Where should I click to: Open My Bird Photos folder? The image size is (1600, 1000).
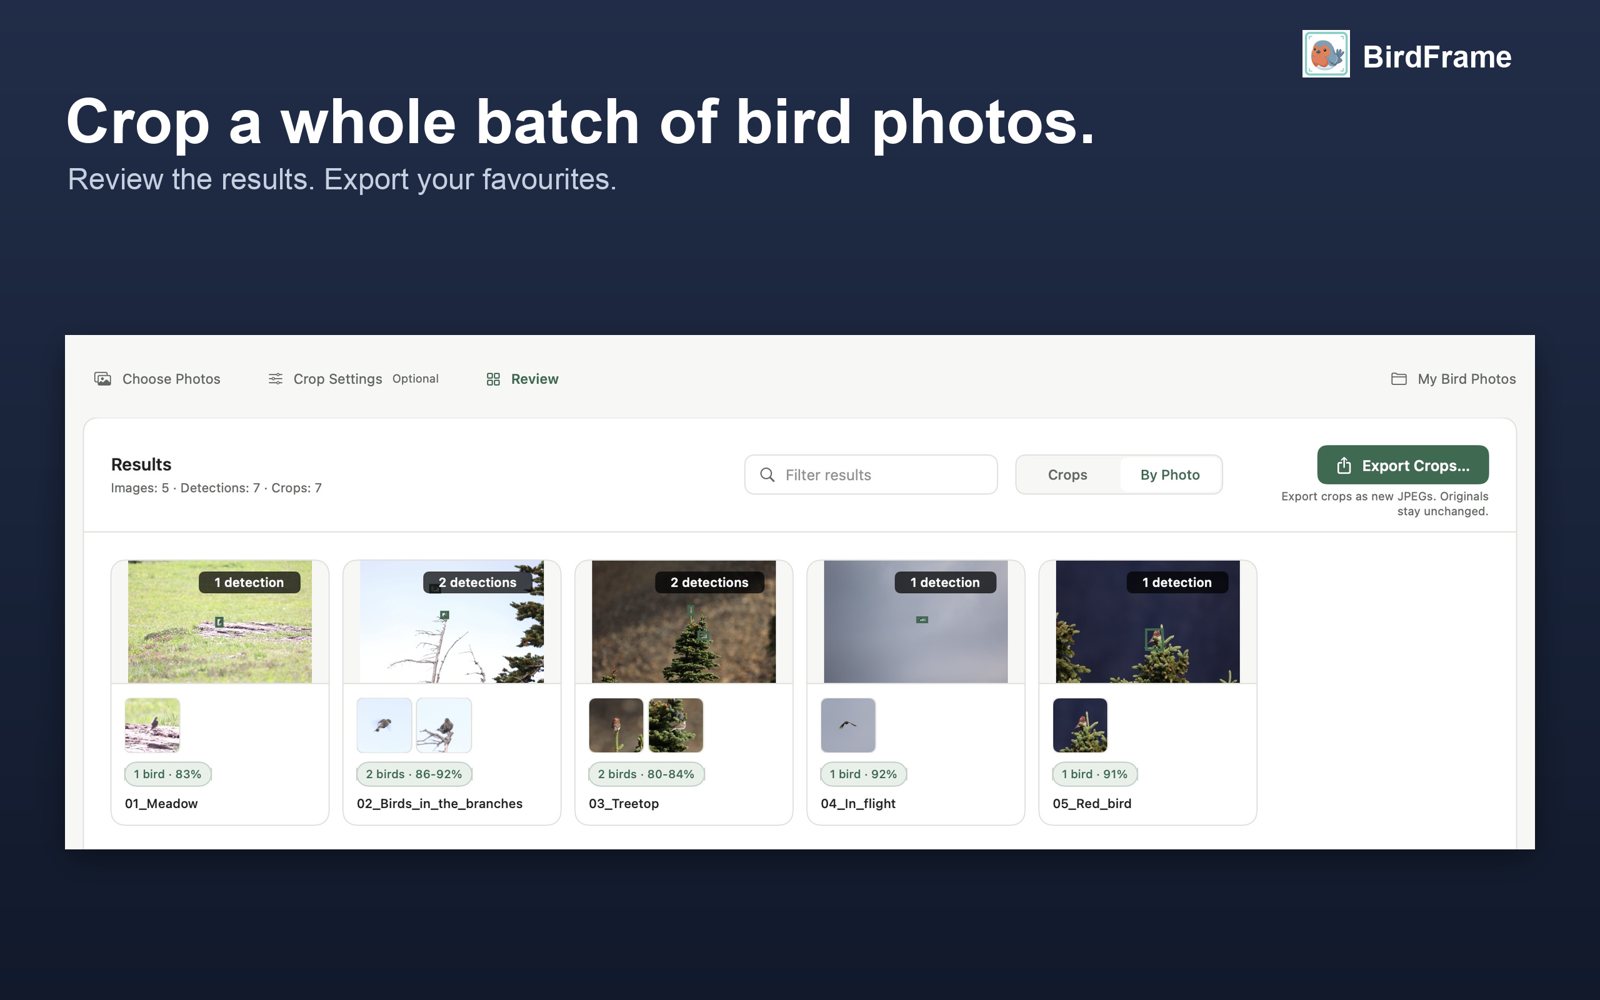click(x=1453, y=379)
